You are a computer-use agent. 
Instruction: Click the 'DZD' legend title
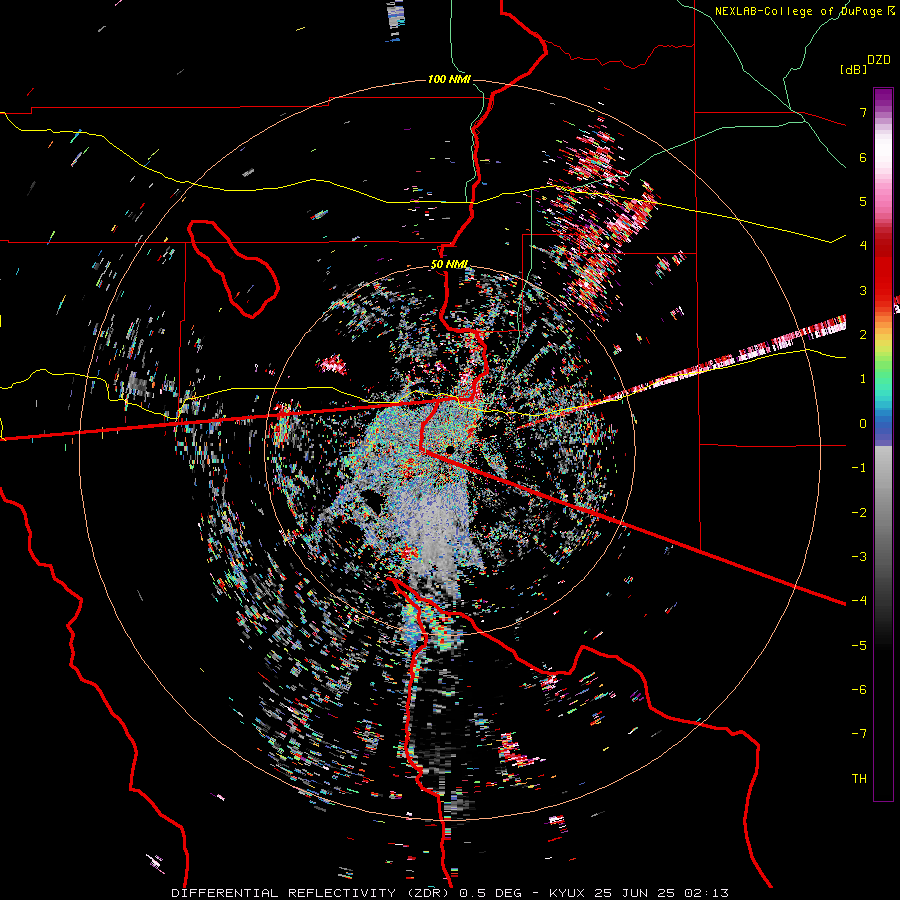[879, 60]
